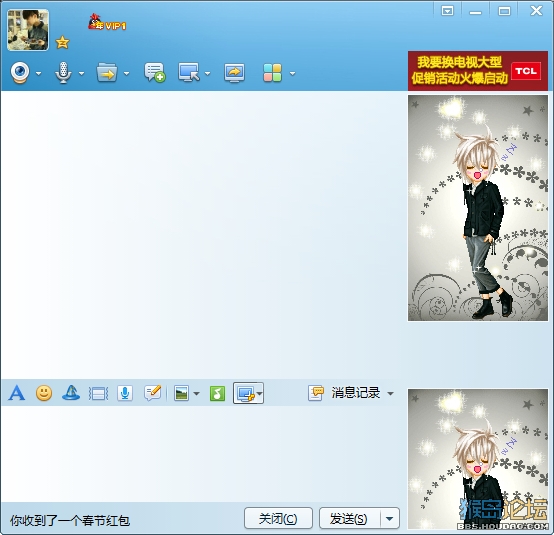Click the 发送(S) button

pyautogui.click(x=349, y=518)
